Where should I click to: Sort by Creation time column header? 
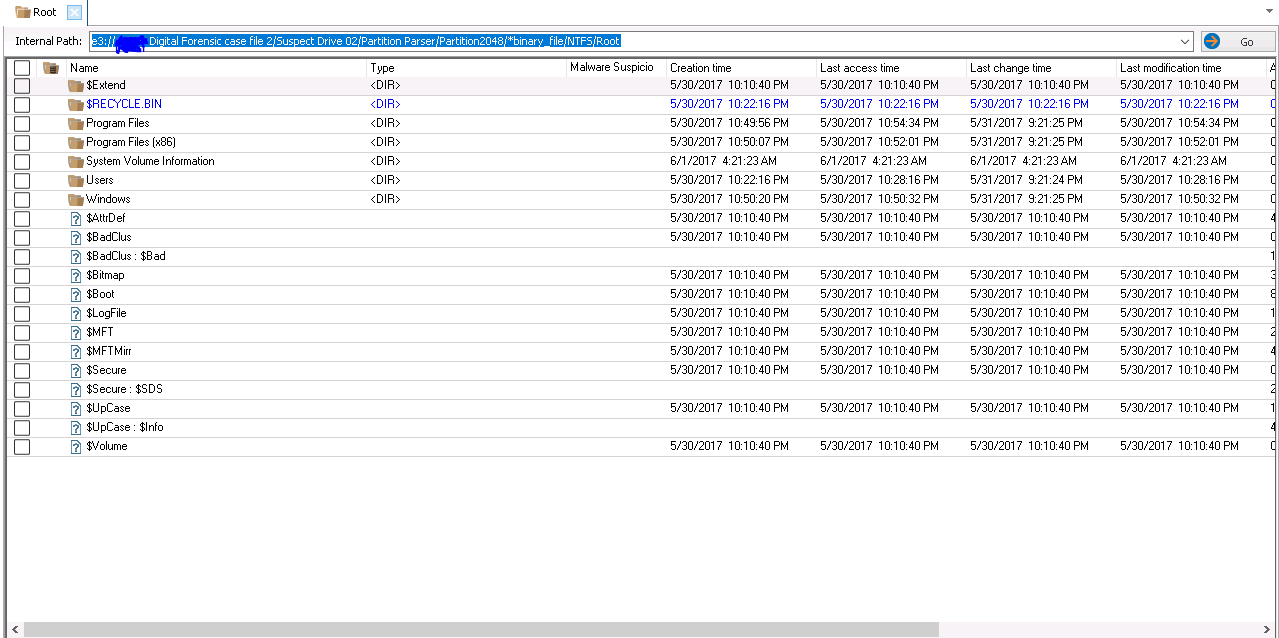coord(742,68)
